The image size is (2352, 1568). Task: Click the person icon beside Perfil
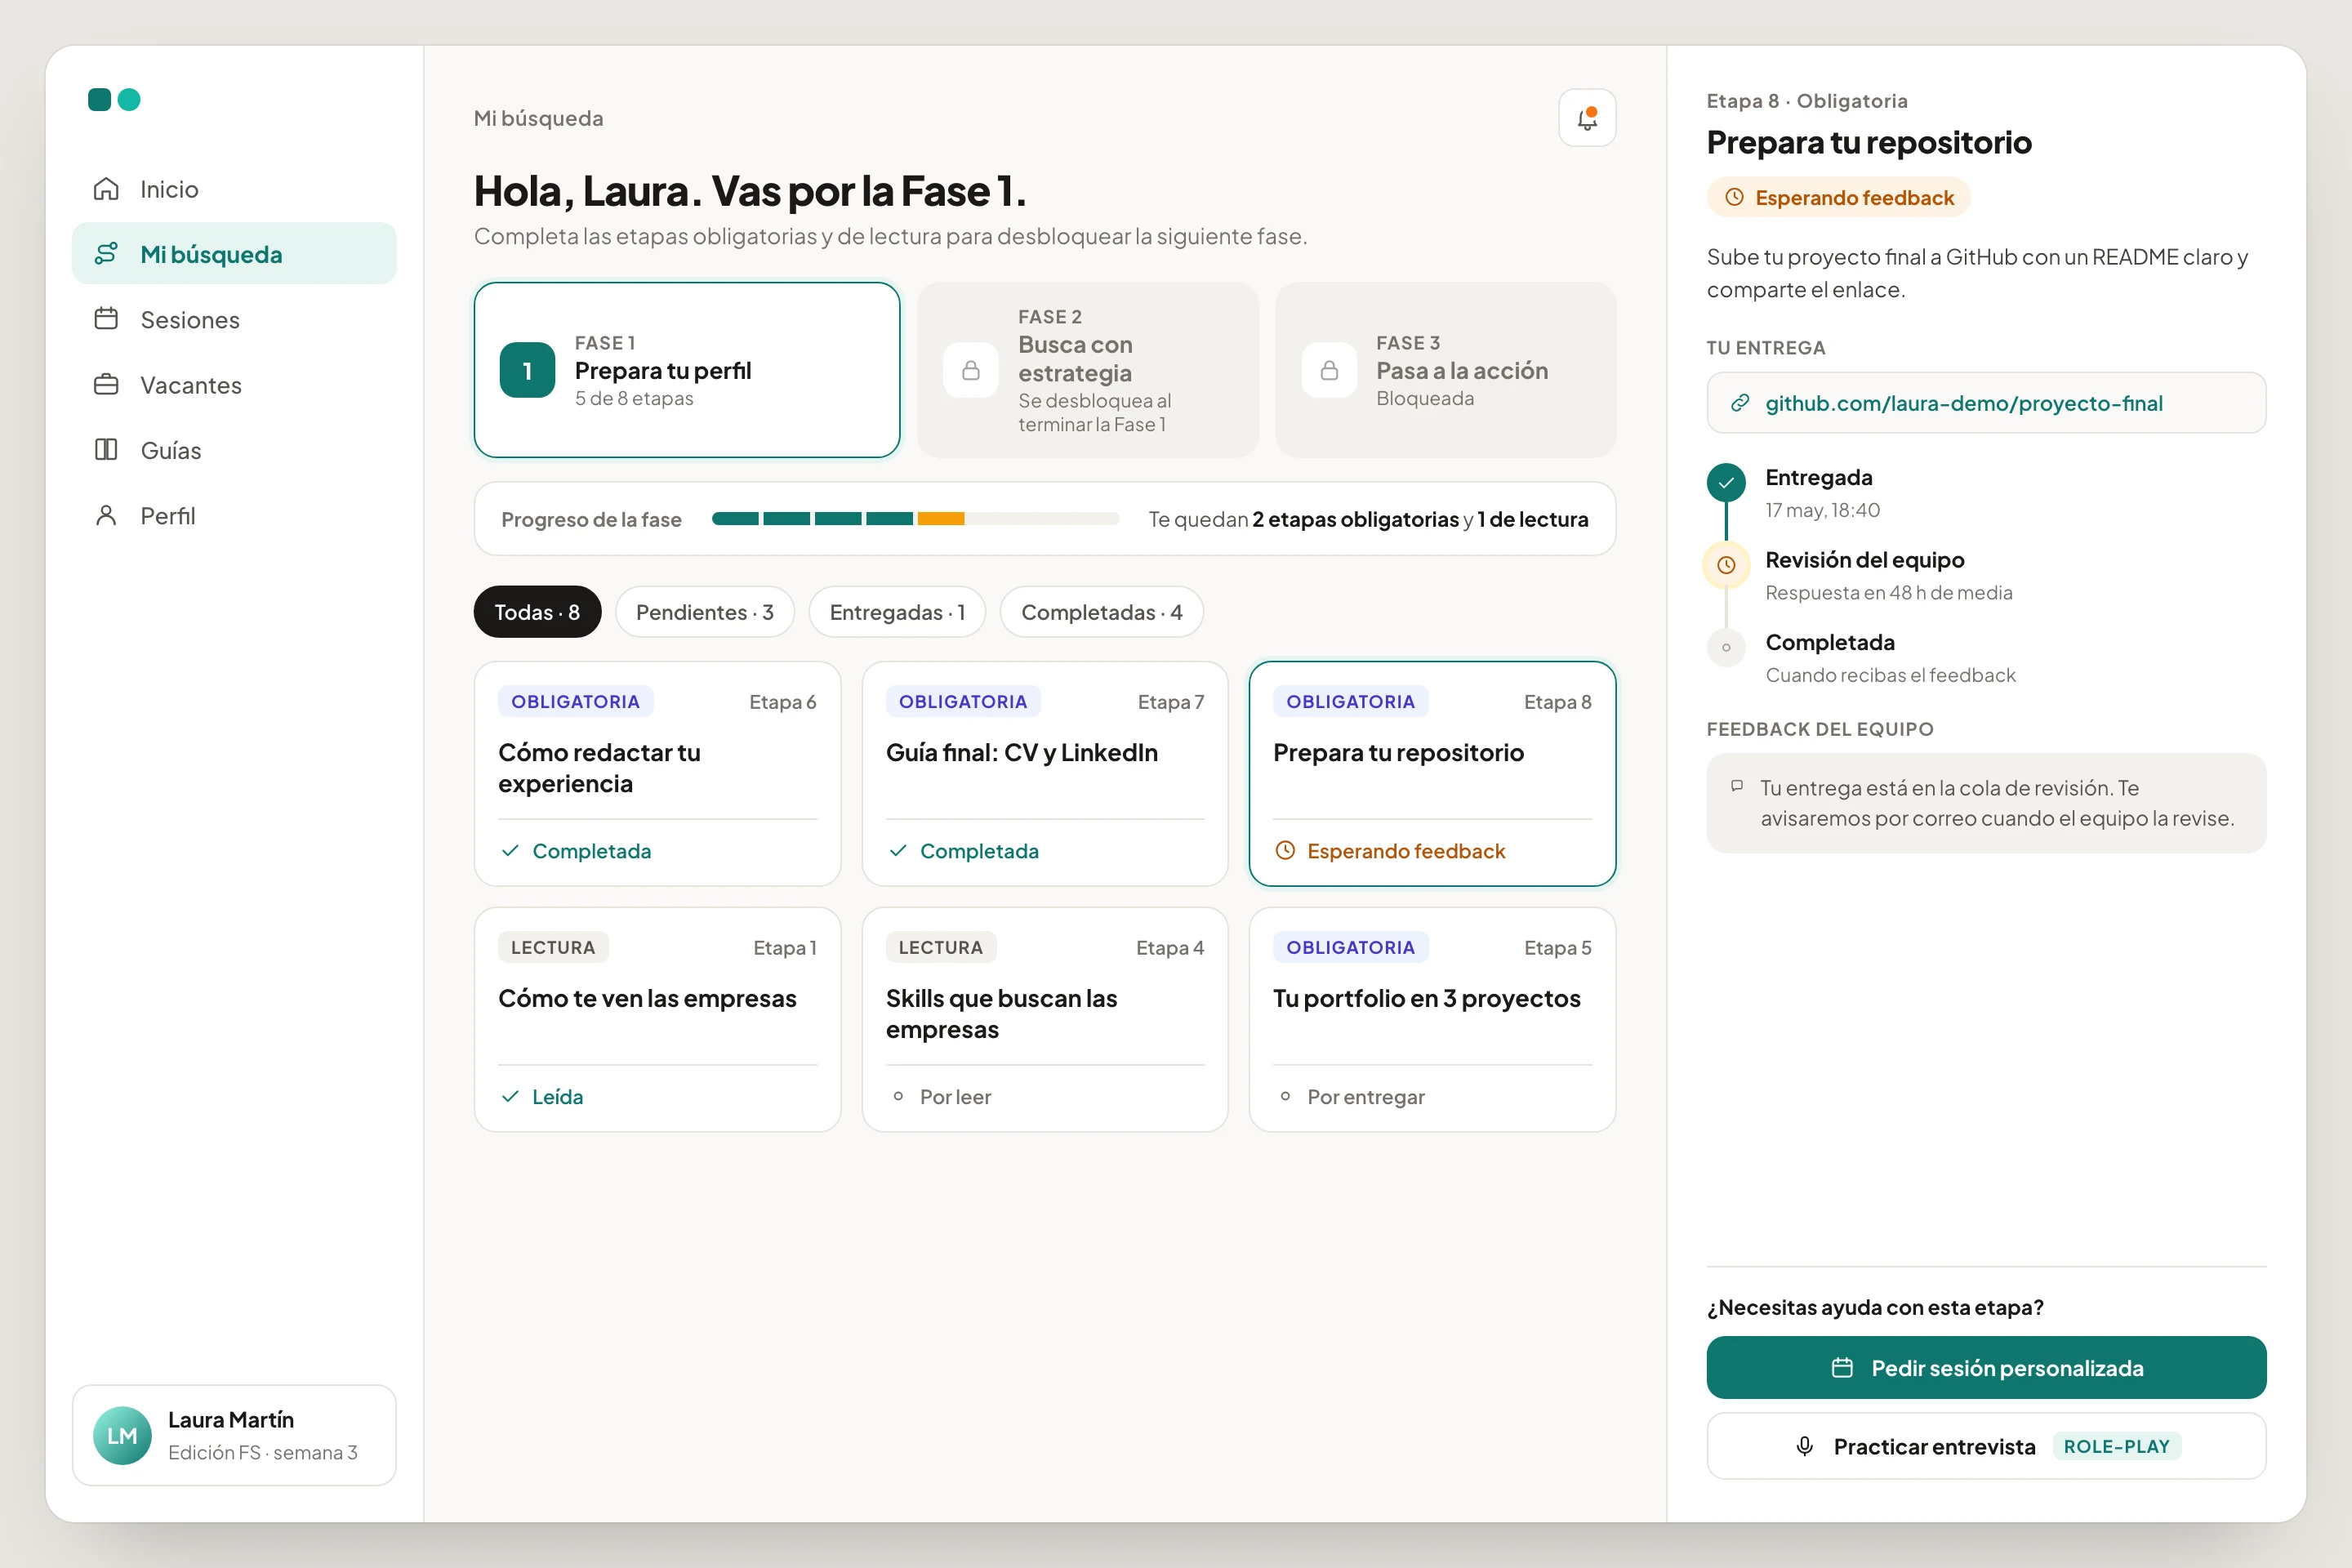106,515
